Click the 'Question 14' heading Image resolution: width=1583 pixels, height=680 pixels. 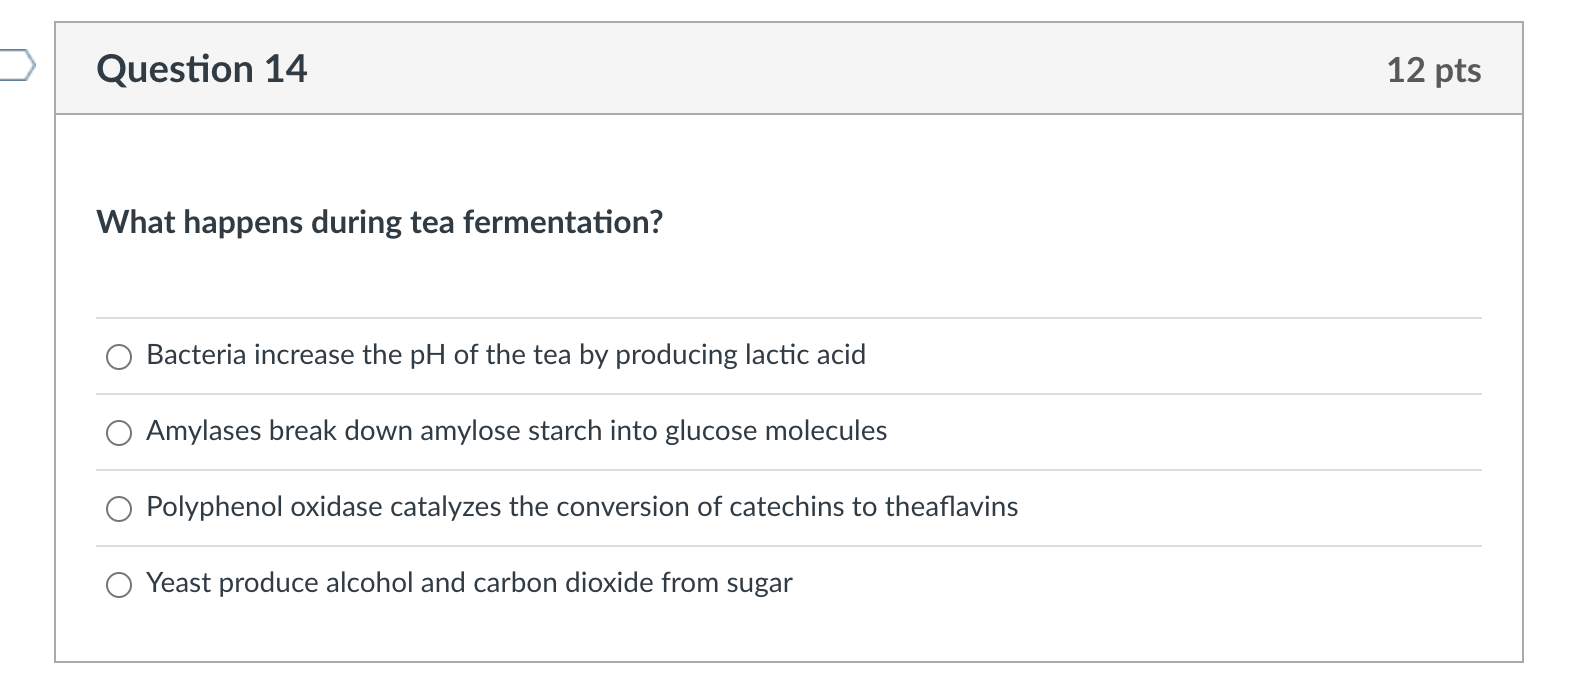coord(202,69)
